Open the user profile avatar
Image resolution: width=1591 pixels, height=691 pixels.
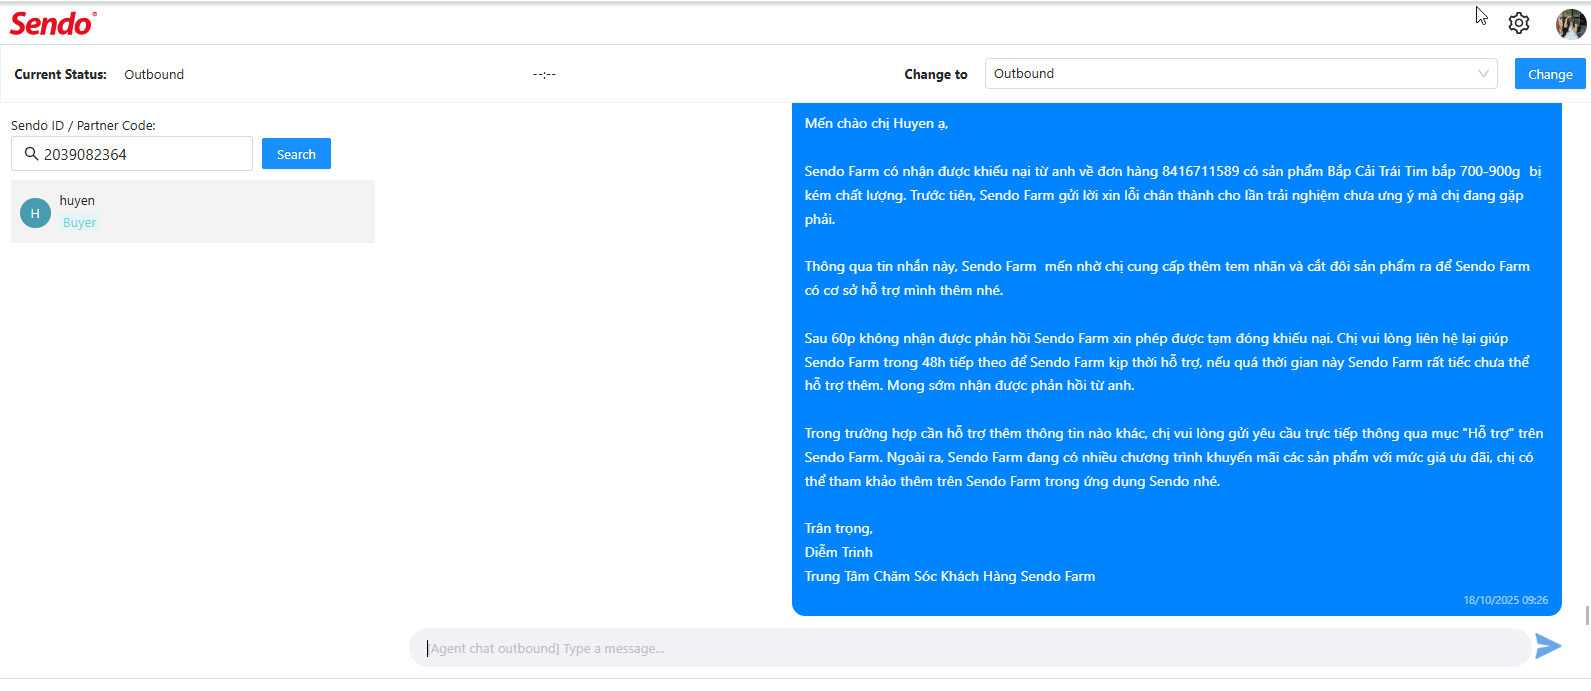(1571, 23)
